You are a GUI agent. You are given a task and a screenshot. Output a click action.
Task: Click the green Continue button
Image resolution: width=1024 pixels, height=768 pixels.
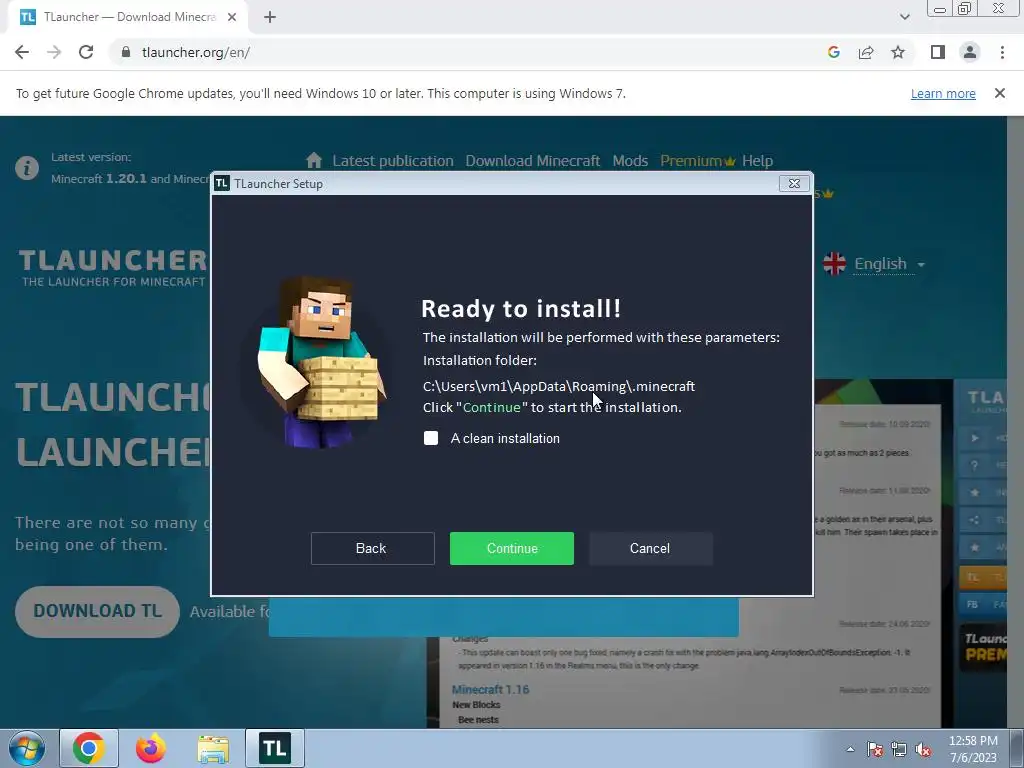pyautogui.click(x=511, y=549)
